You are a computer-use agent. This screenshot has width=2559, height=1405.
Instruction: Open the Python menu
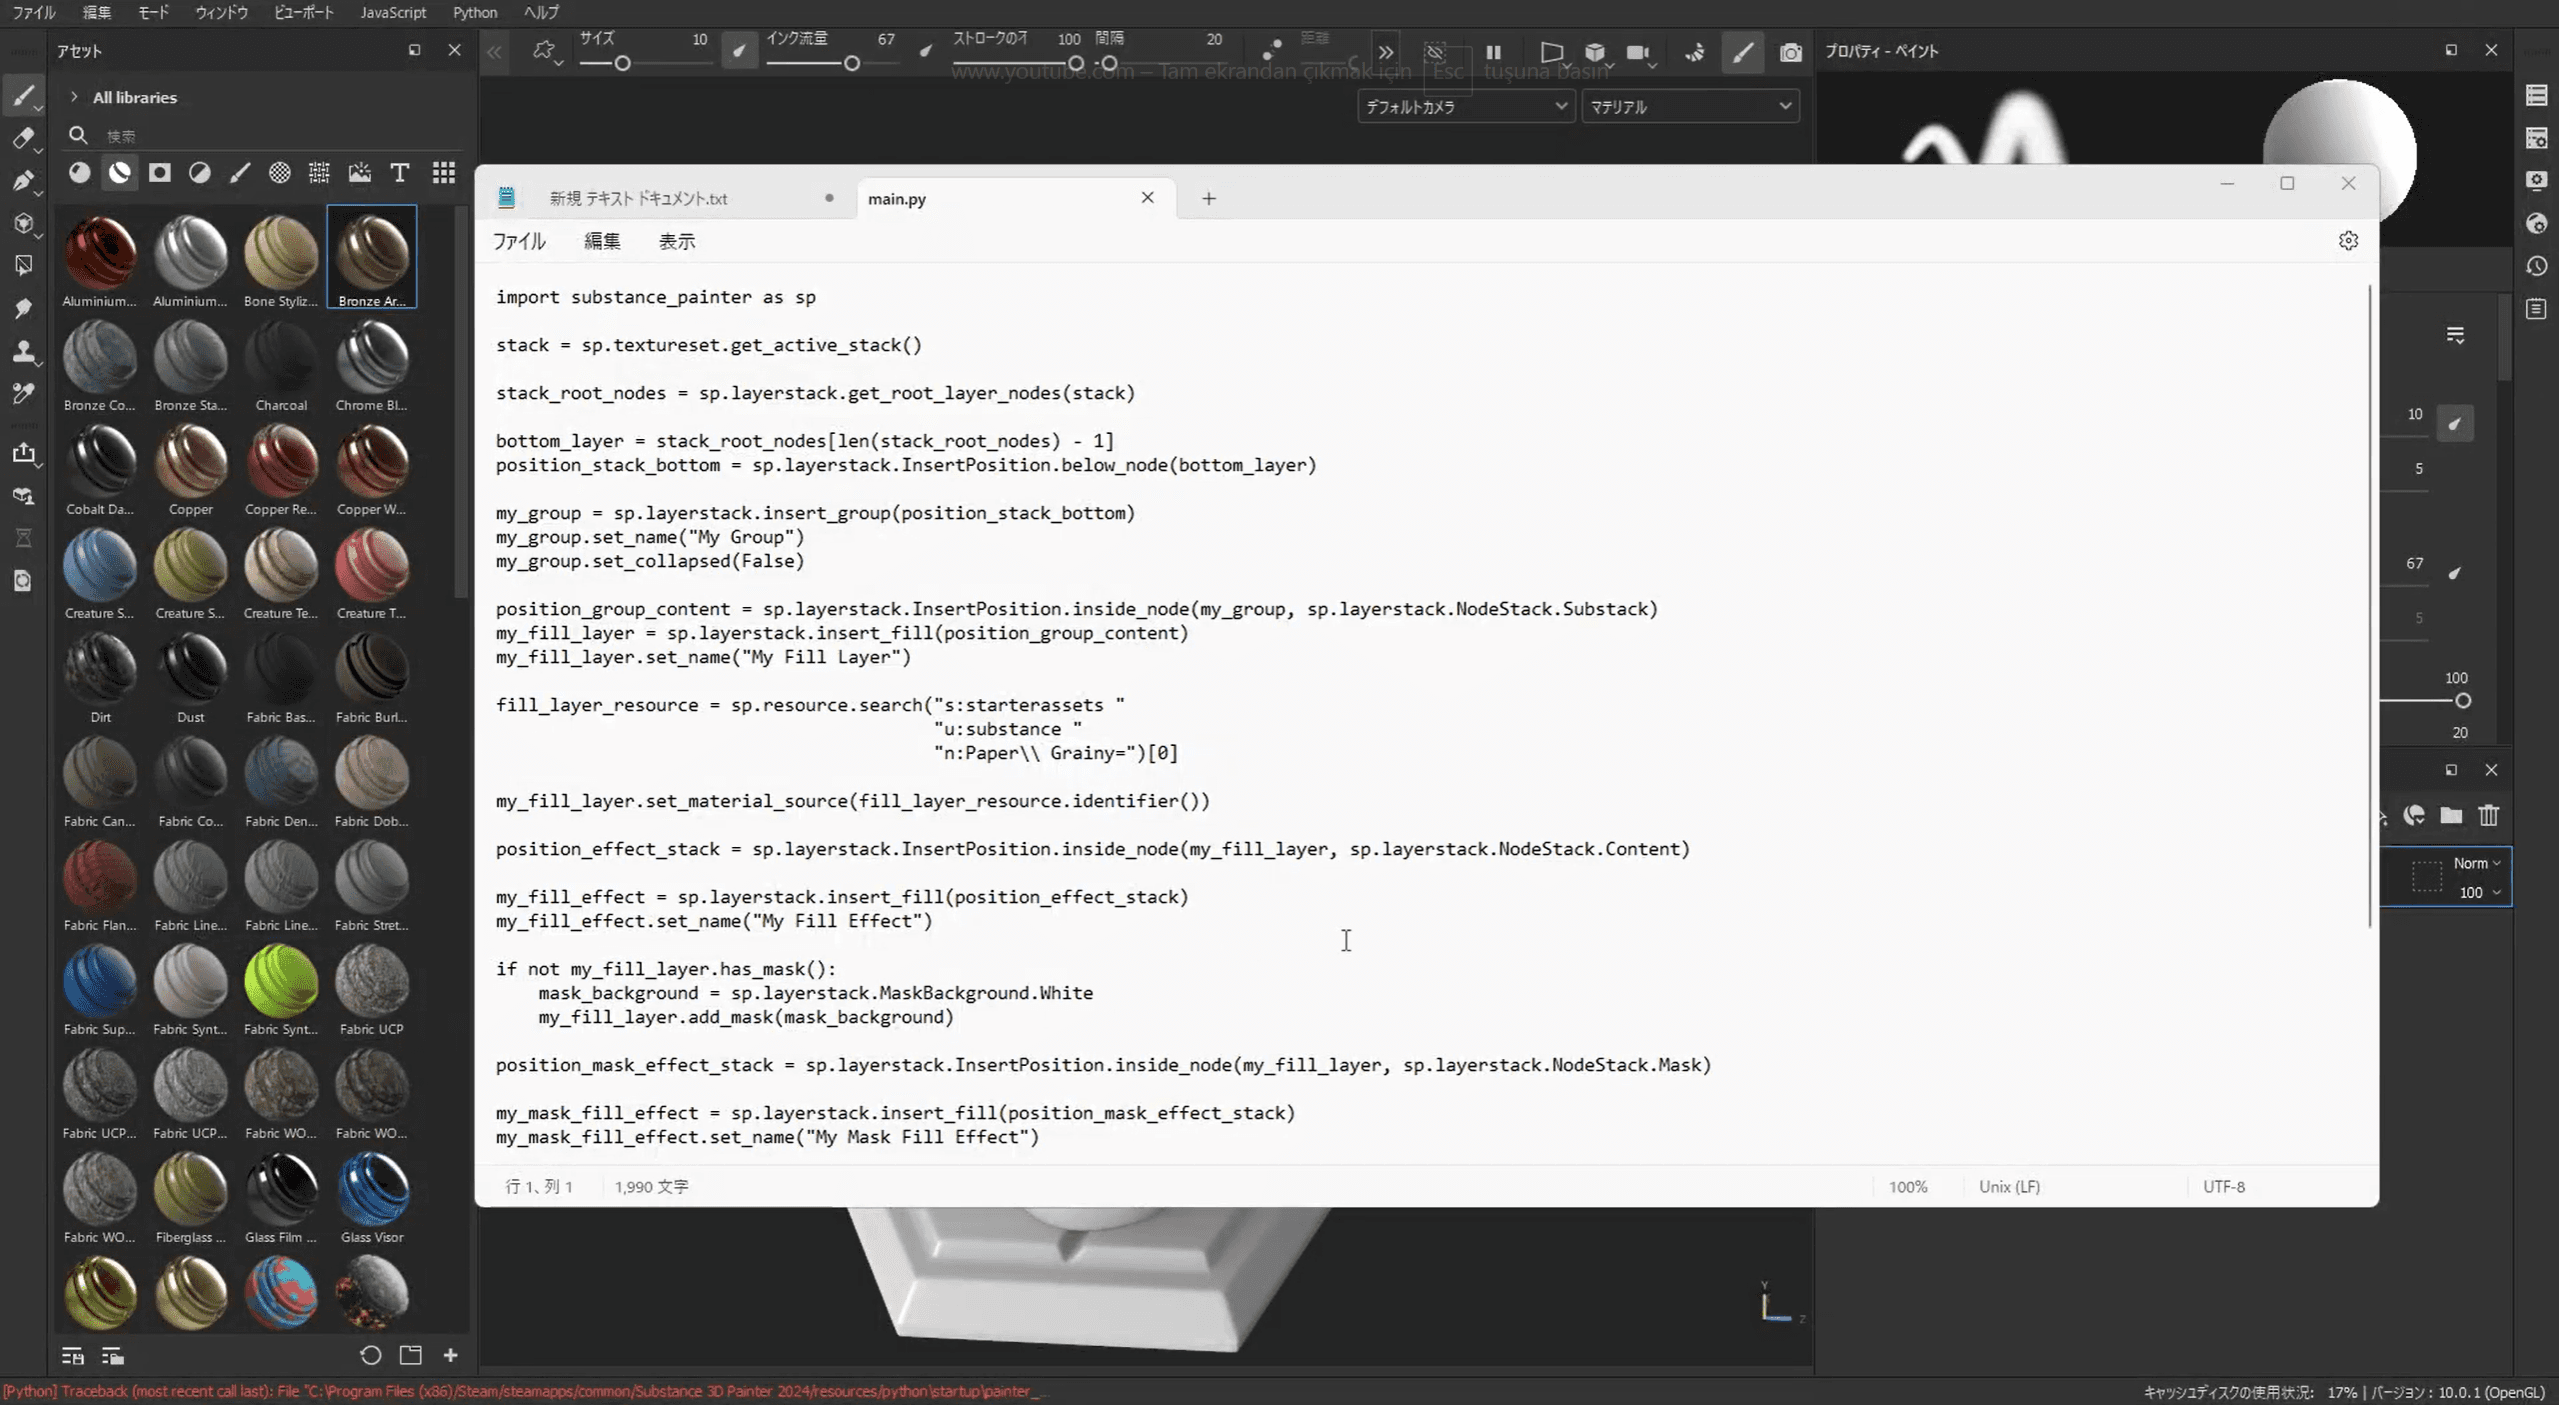[x=474, y=12]
